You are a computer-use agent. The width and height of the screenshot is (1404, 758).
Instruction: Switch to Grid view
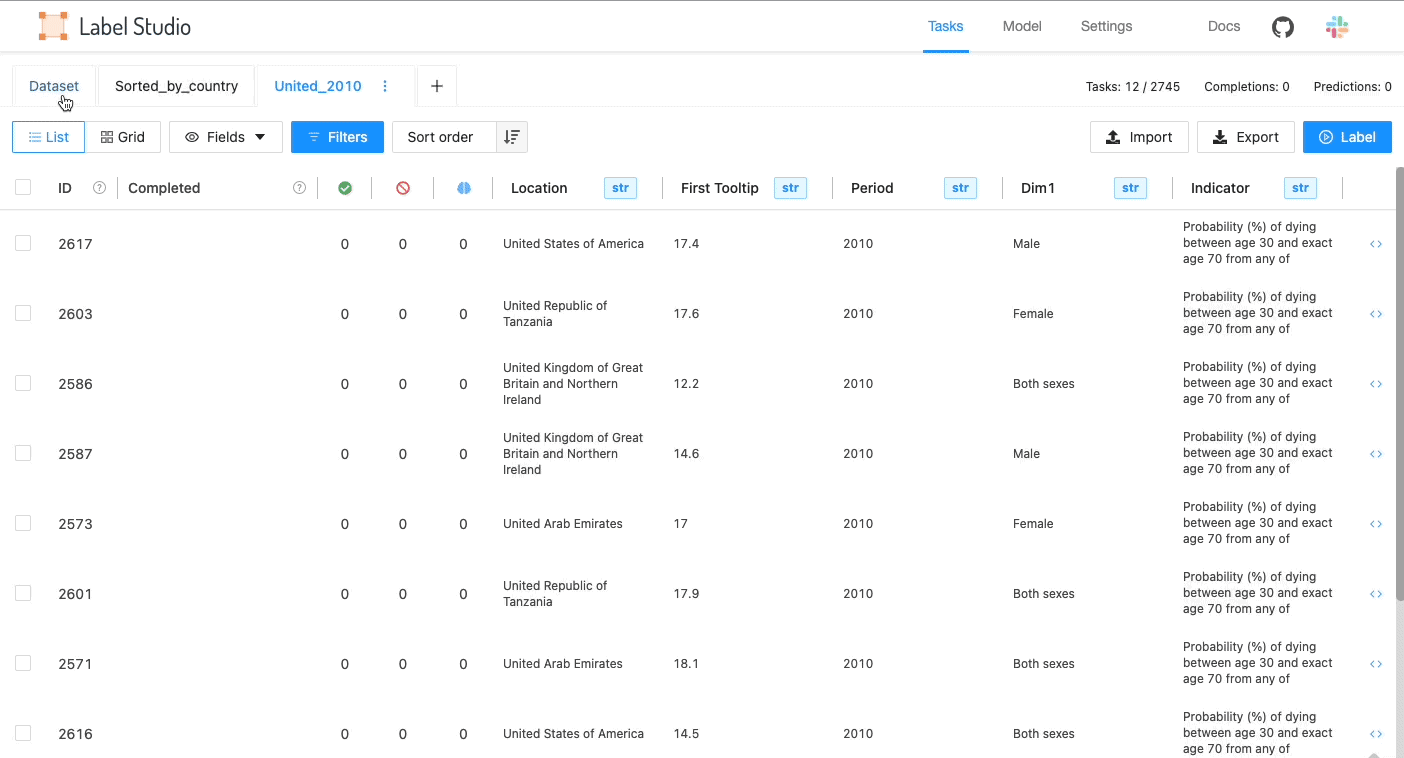click(x=123, y=137)
